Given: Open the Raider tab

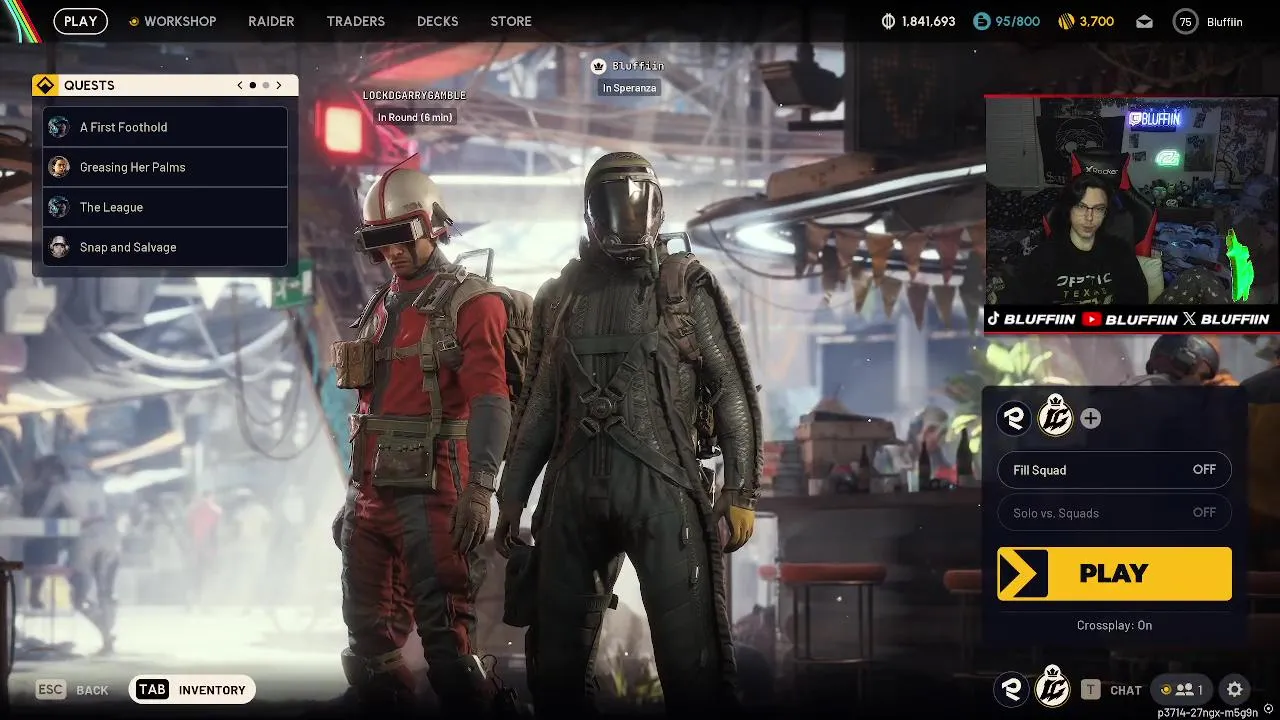Looking at the screenshot, I should (271, 21).
